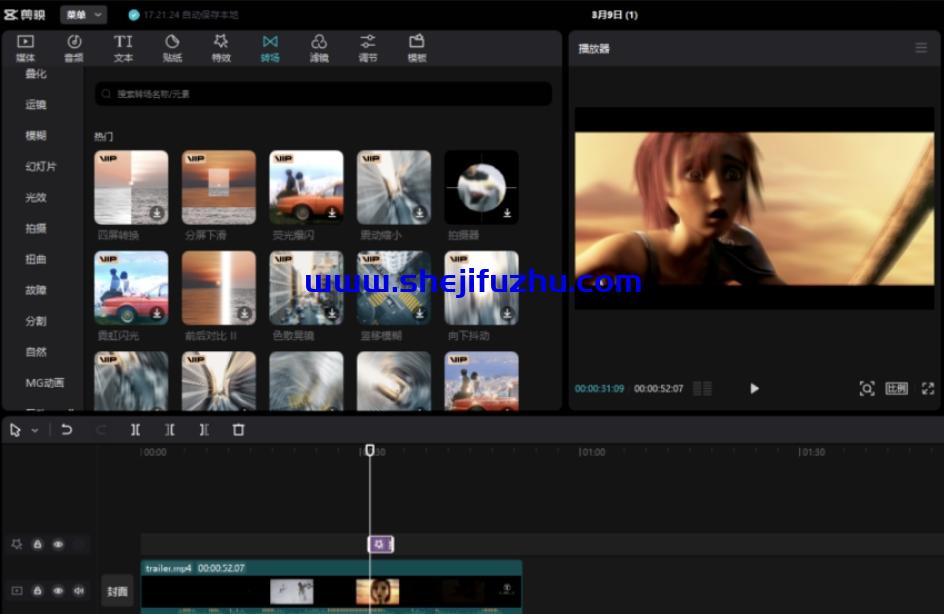Download the first split-screen sea transition
Image resolution: width=944 pixels, height=614 pixels.
click(x=157, y=212)
